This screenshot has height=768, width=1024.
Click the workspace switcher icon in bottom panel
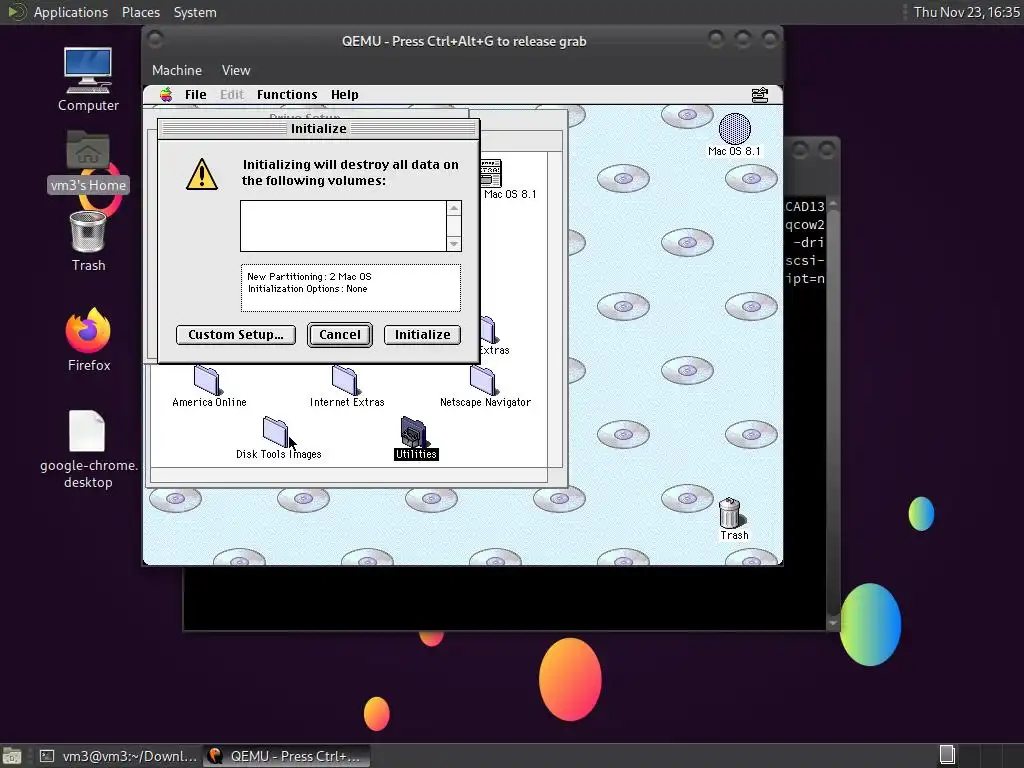coord(947,755)
